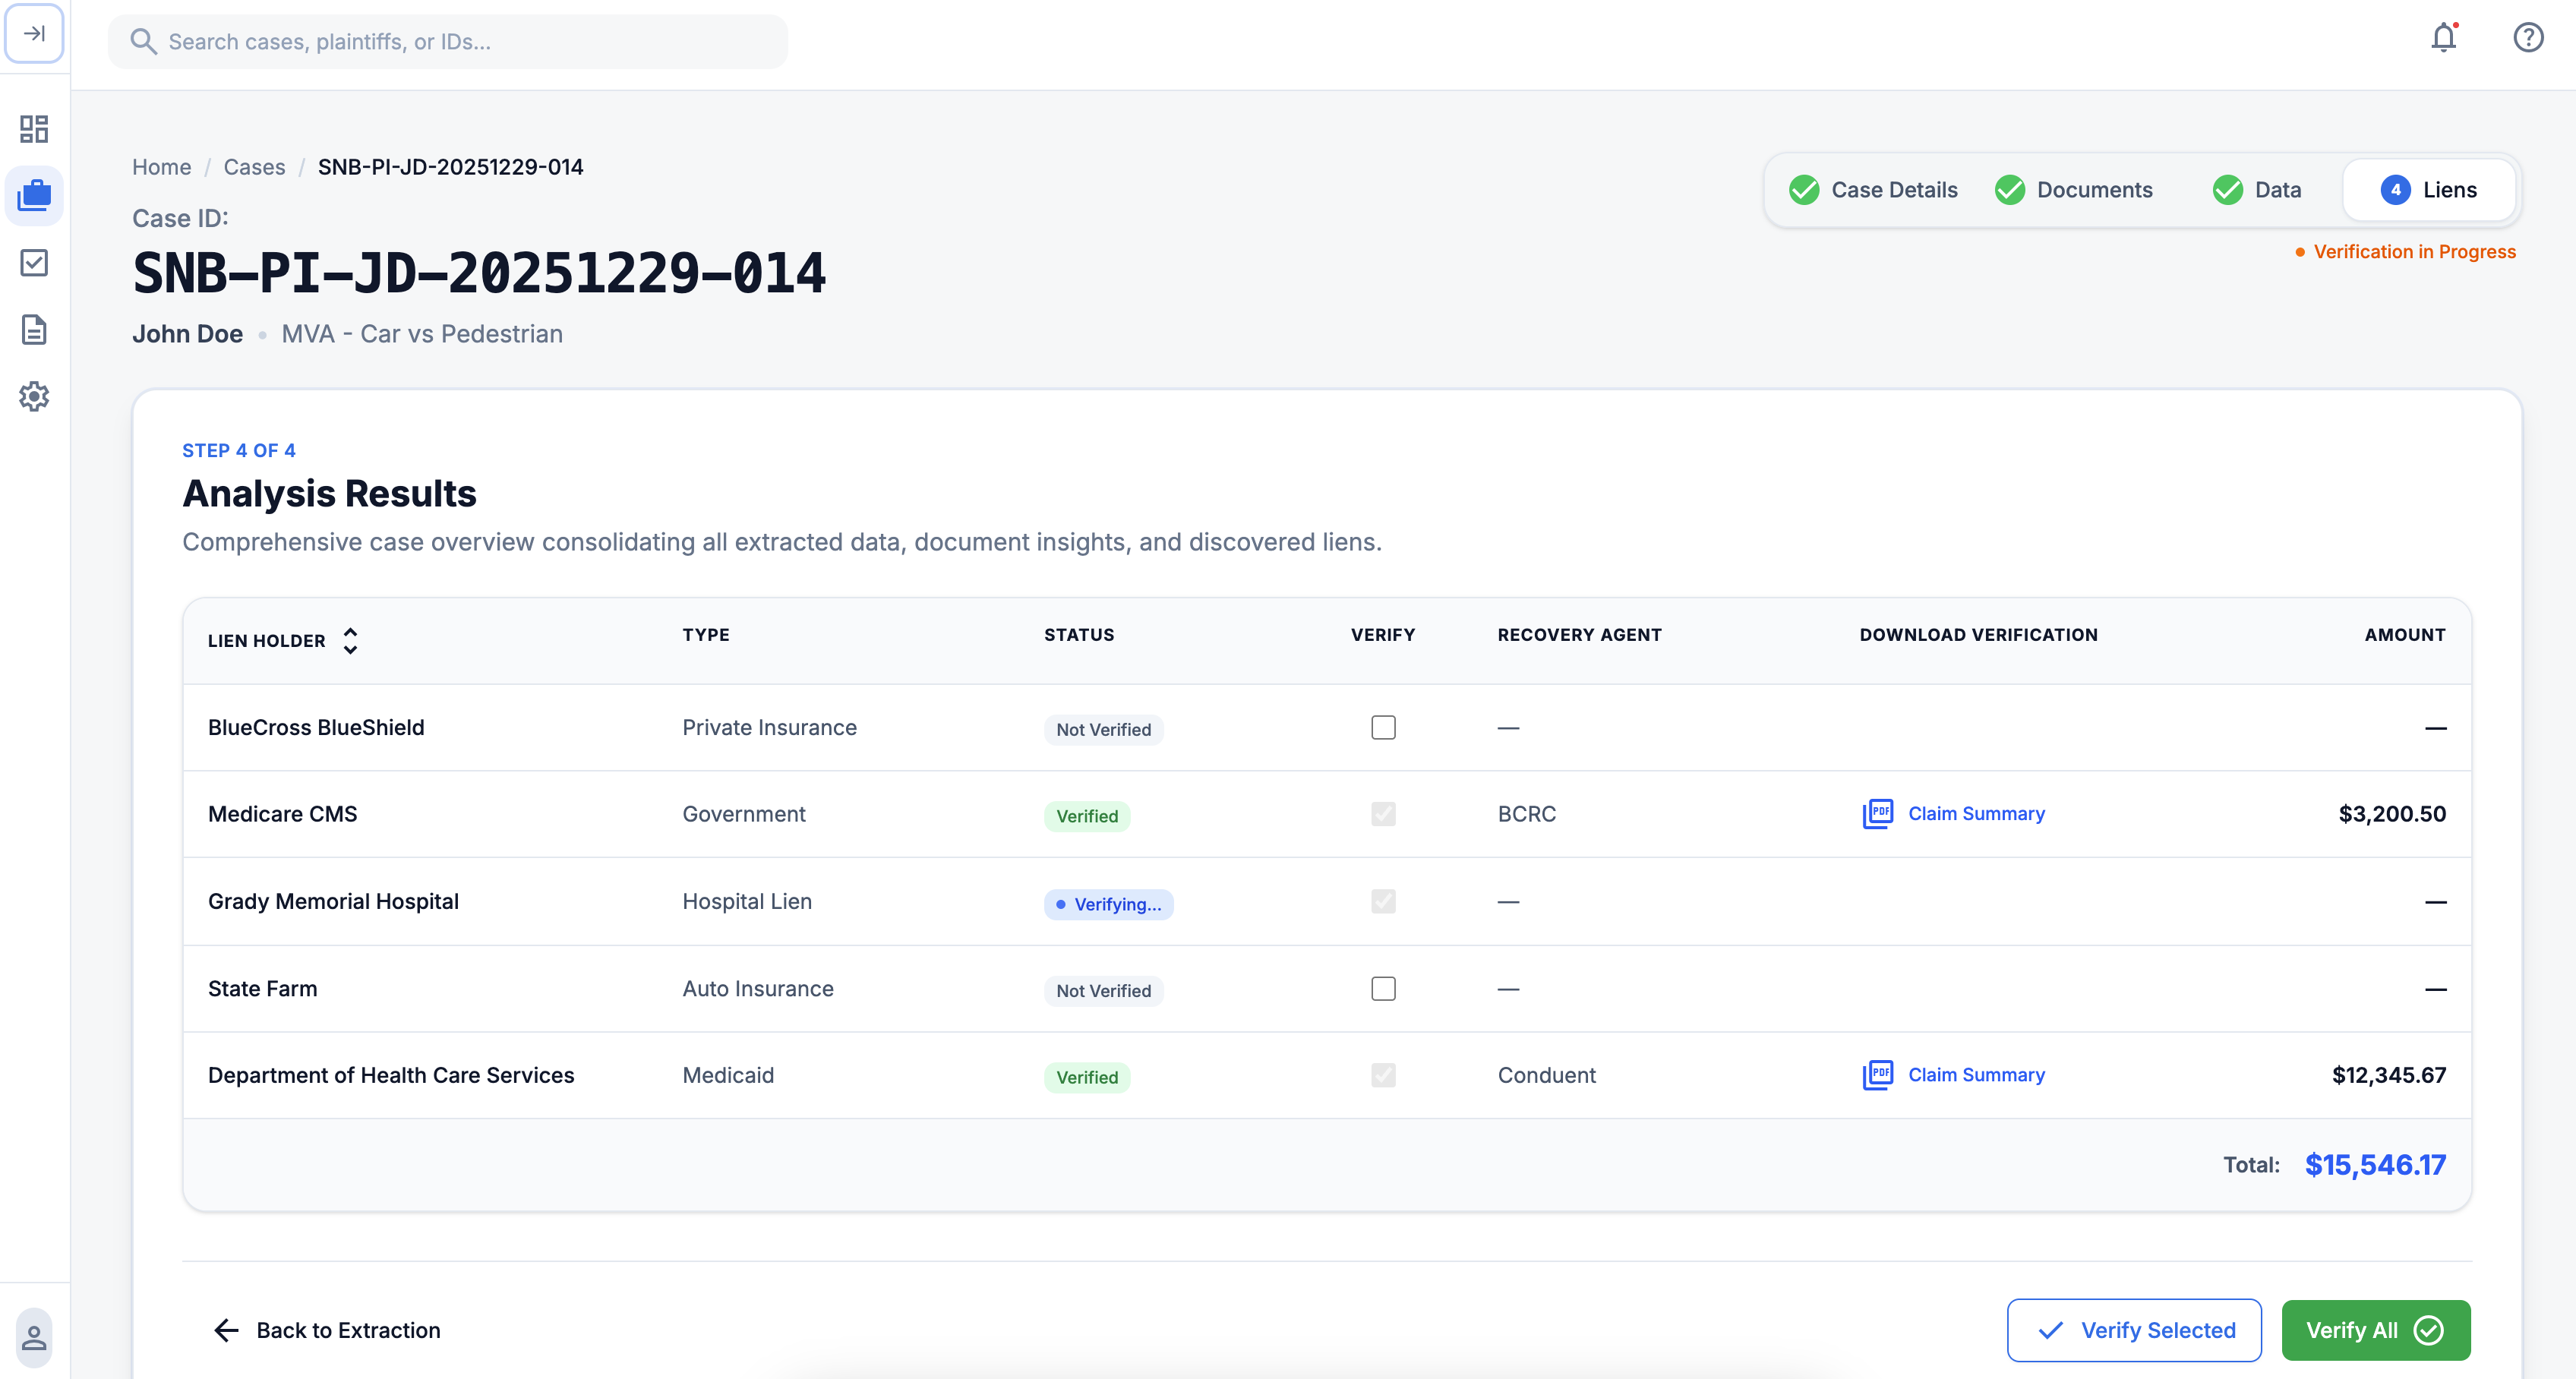2576x1379 pixels.
Task: Select the Cases briefcase icon
Action: (x=35, y=196)
